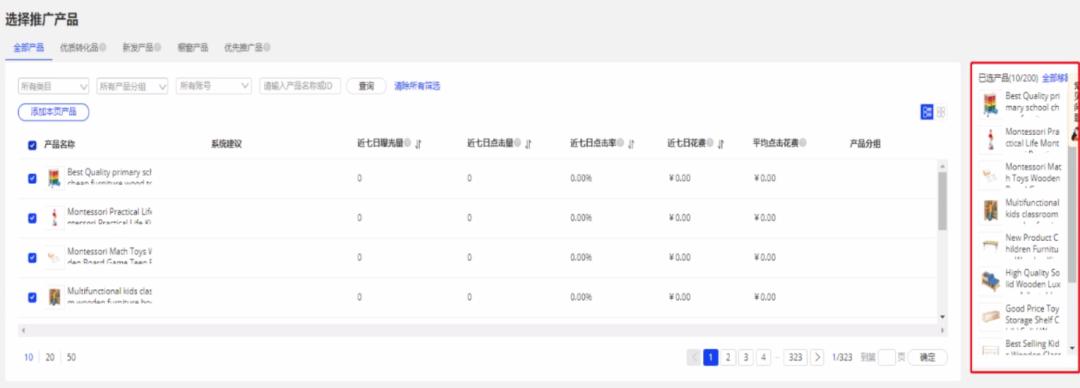Focus the jump-to-page input box
Screen dimensions: 1080x388
(887, 357)
